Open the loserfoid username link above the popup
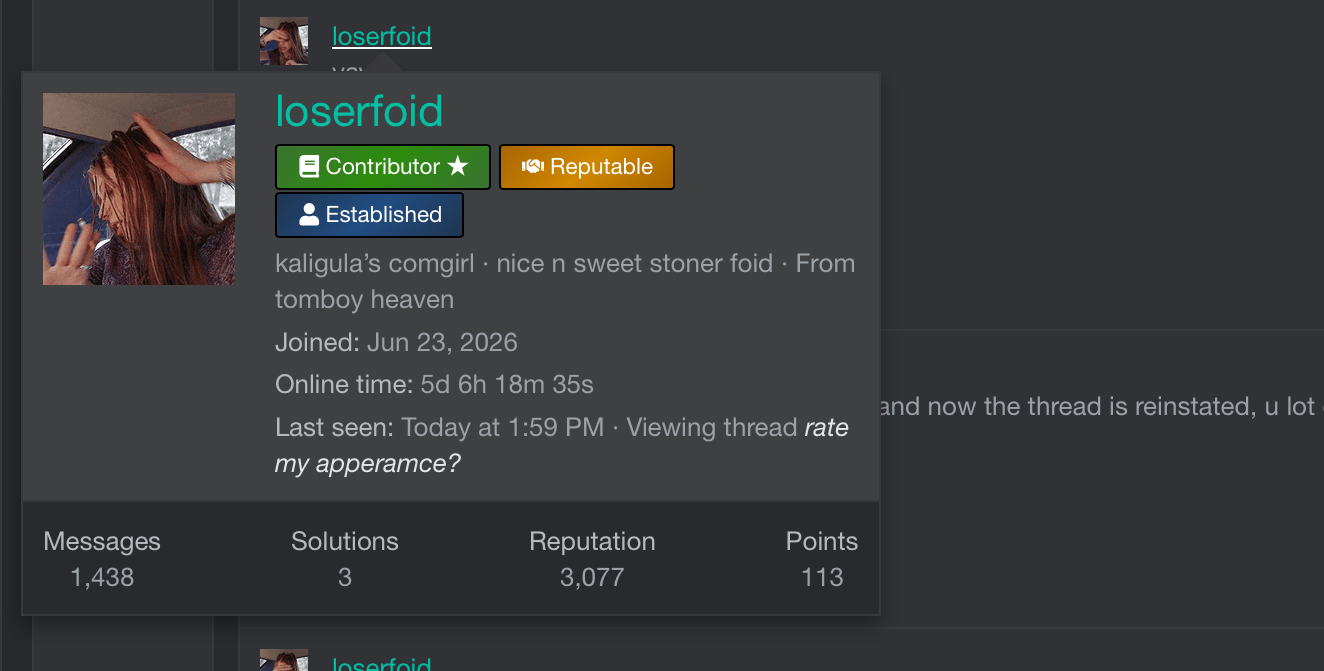Viewport: 1324px width, 671px height. tap(382, 37)
